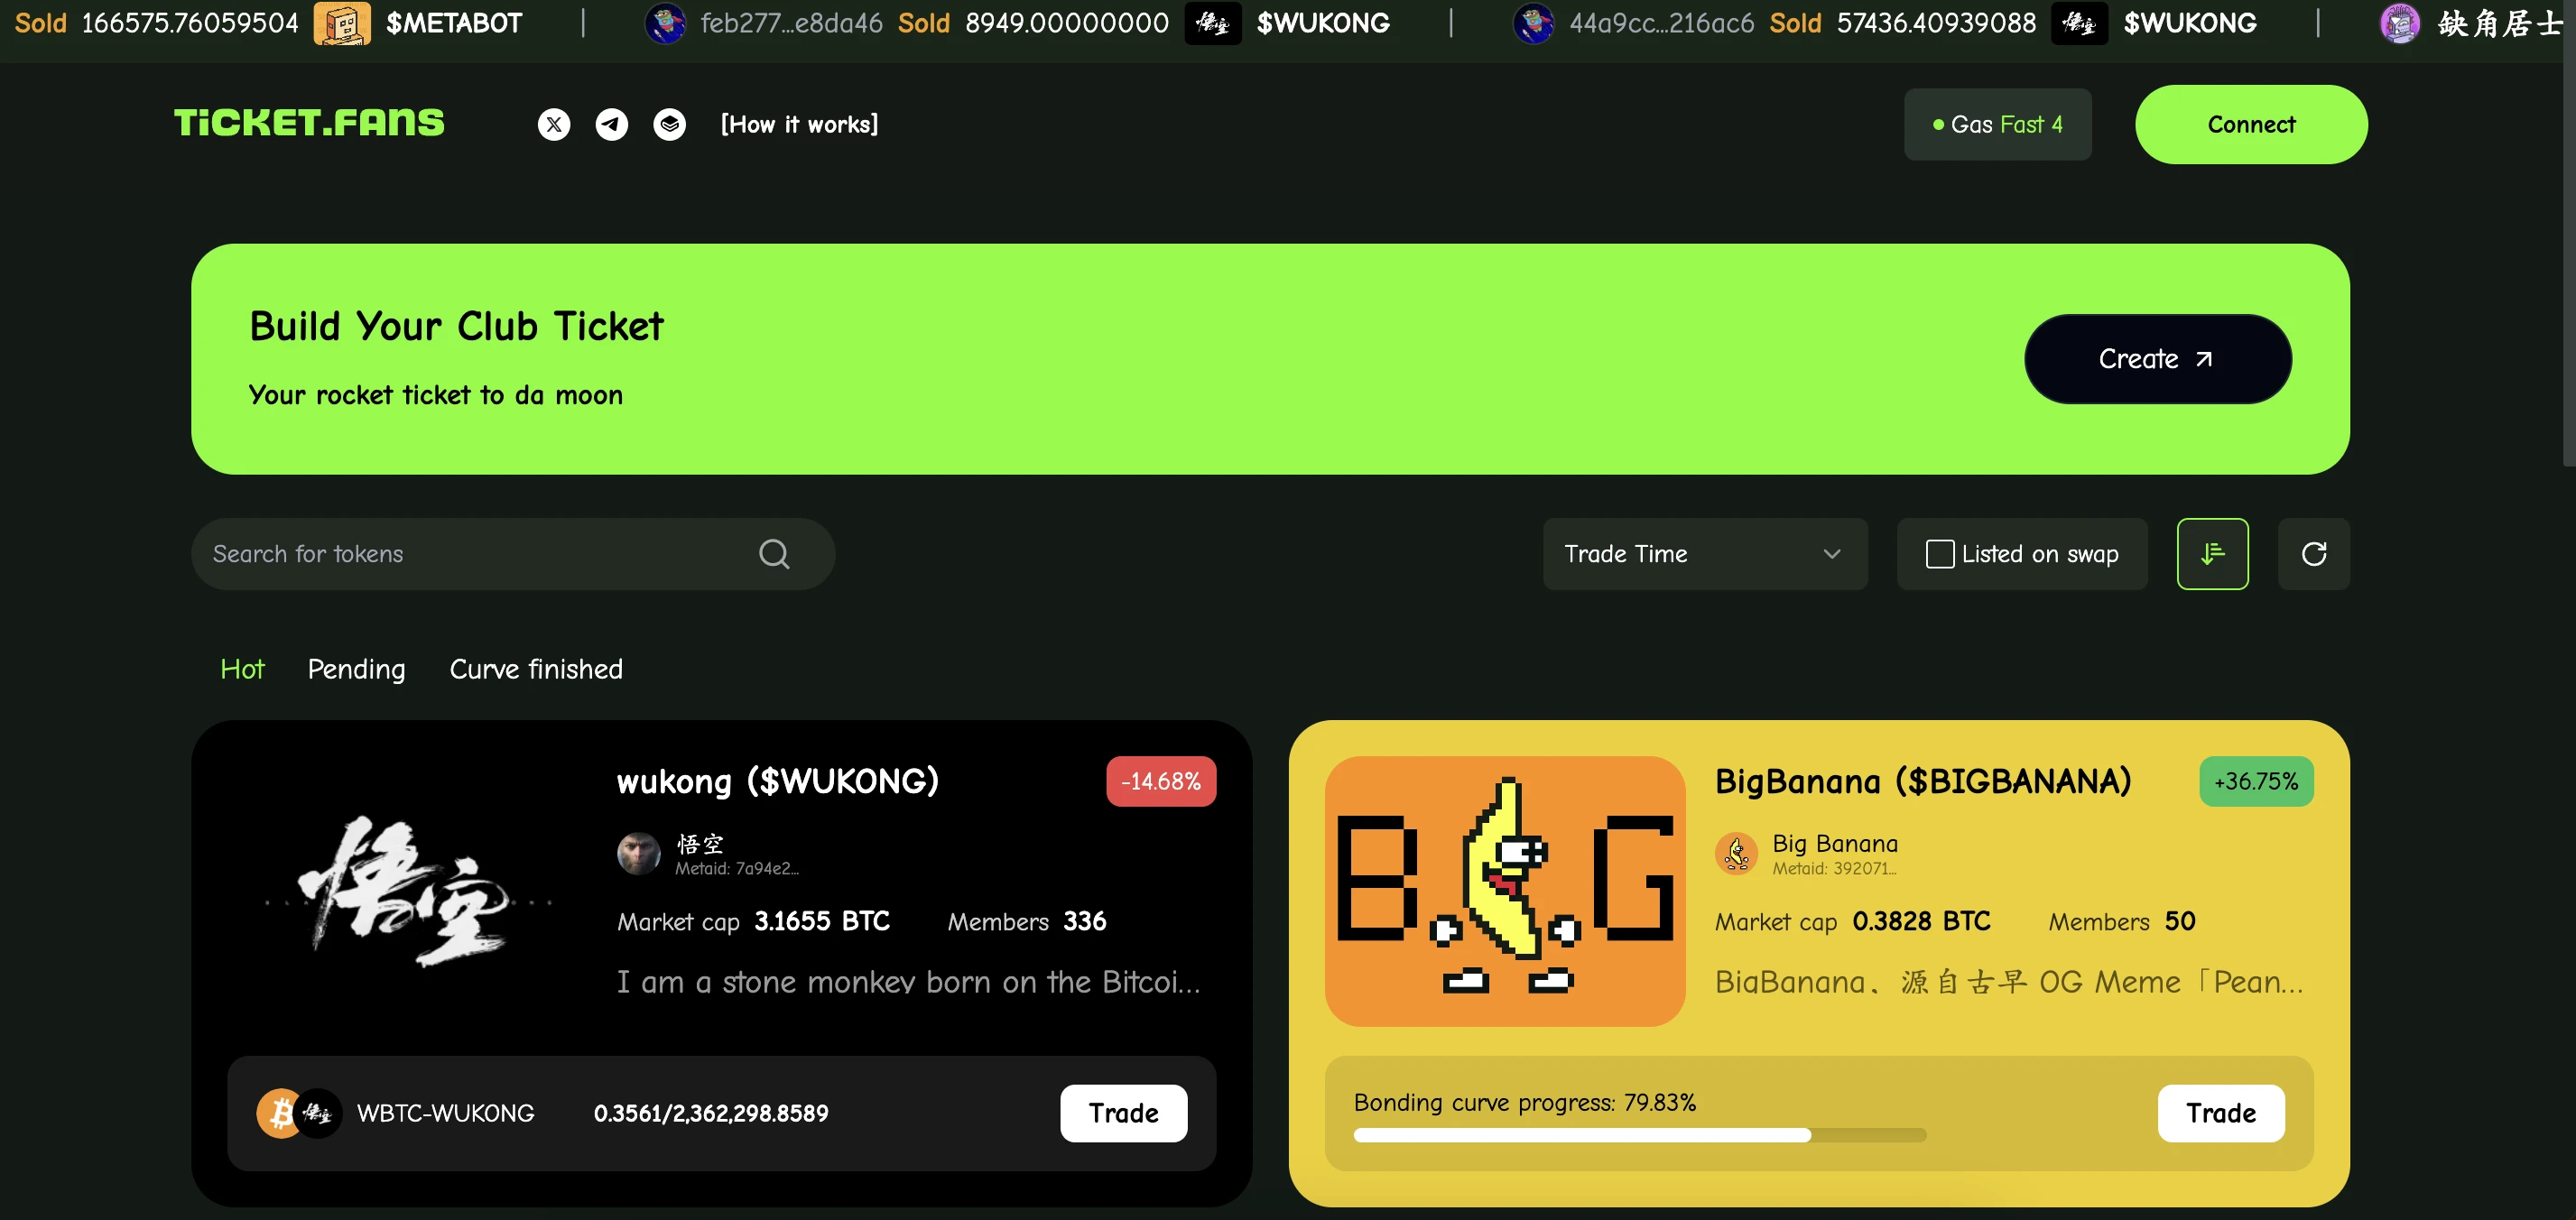Enable the Listed on swap checkbox
The width and height of the screenshot is (2576, 1220).
coord(1941,553)
